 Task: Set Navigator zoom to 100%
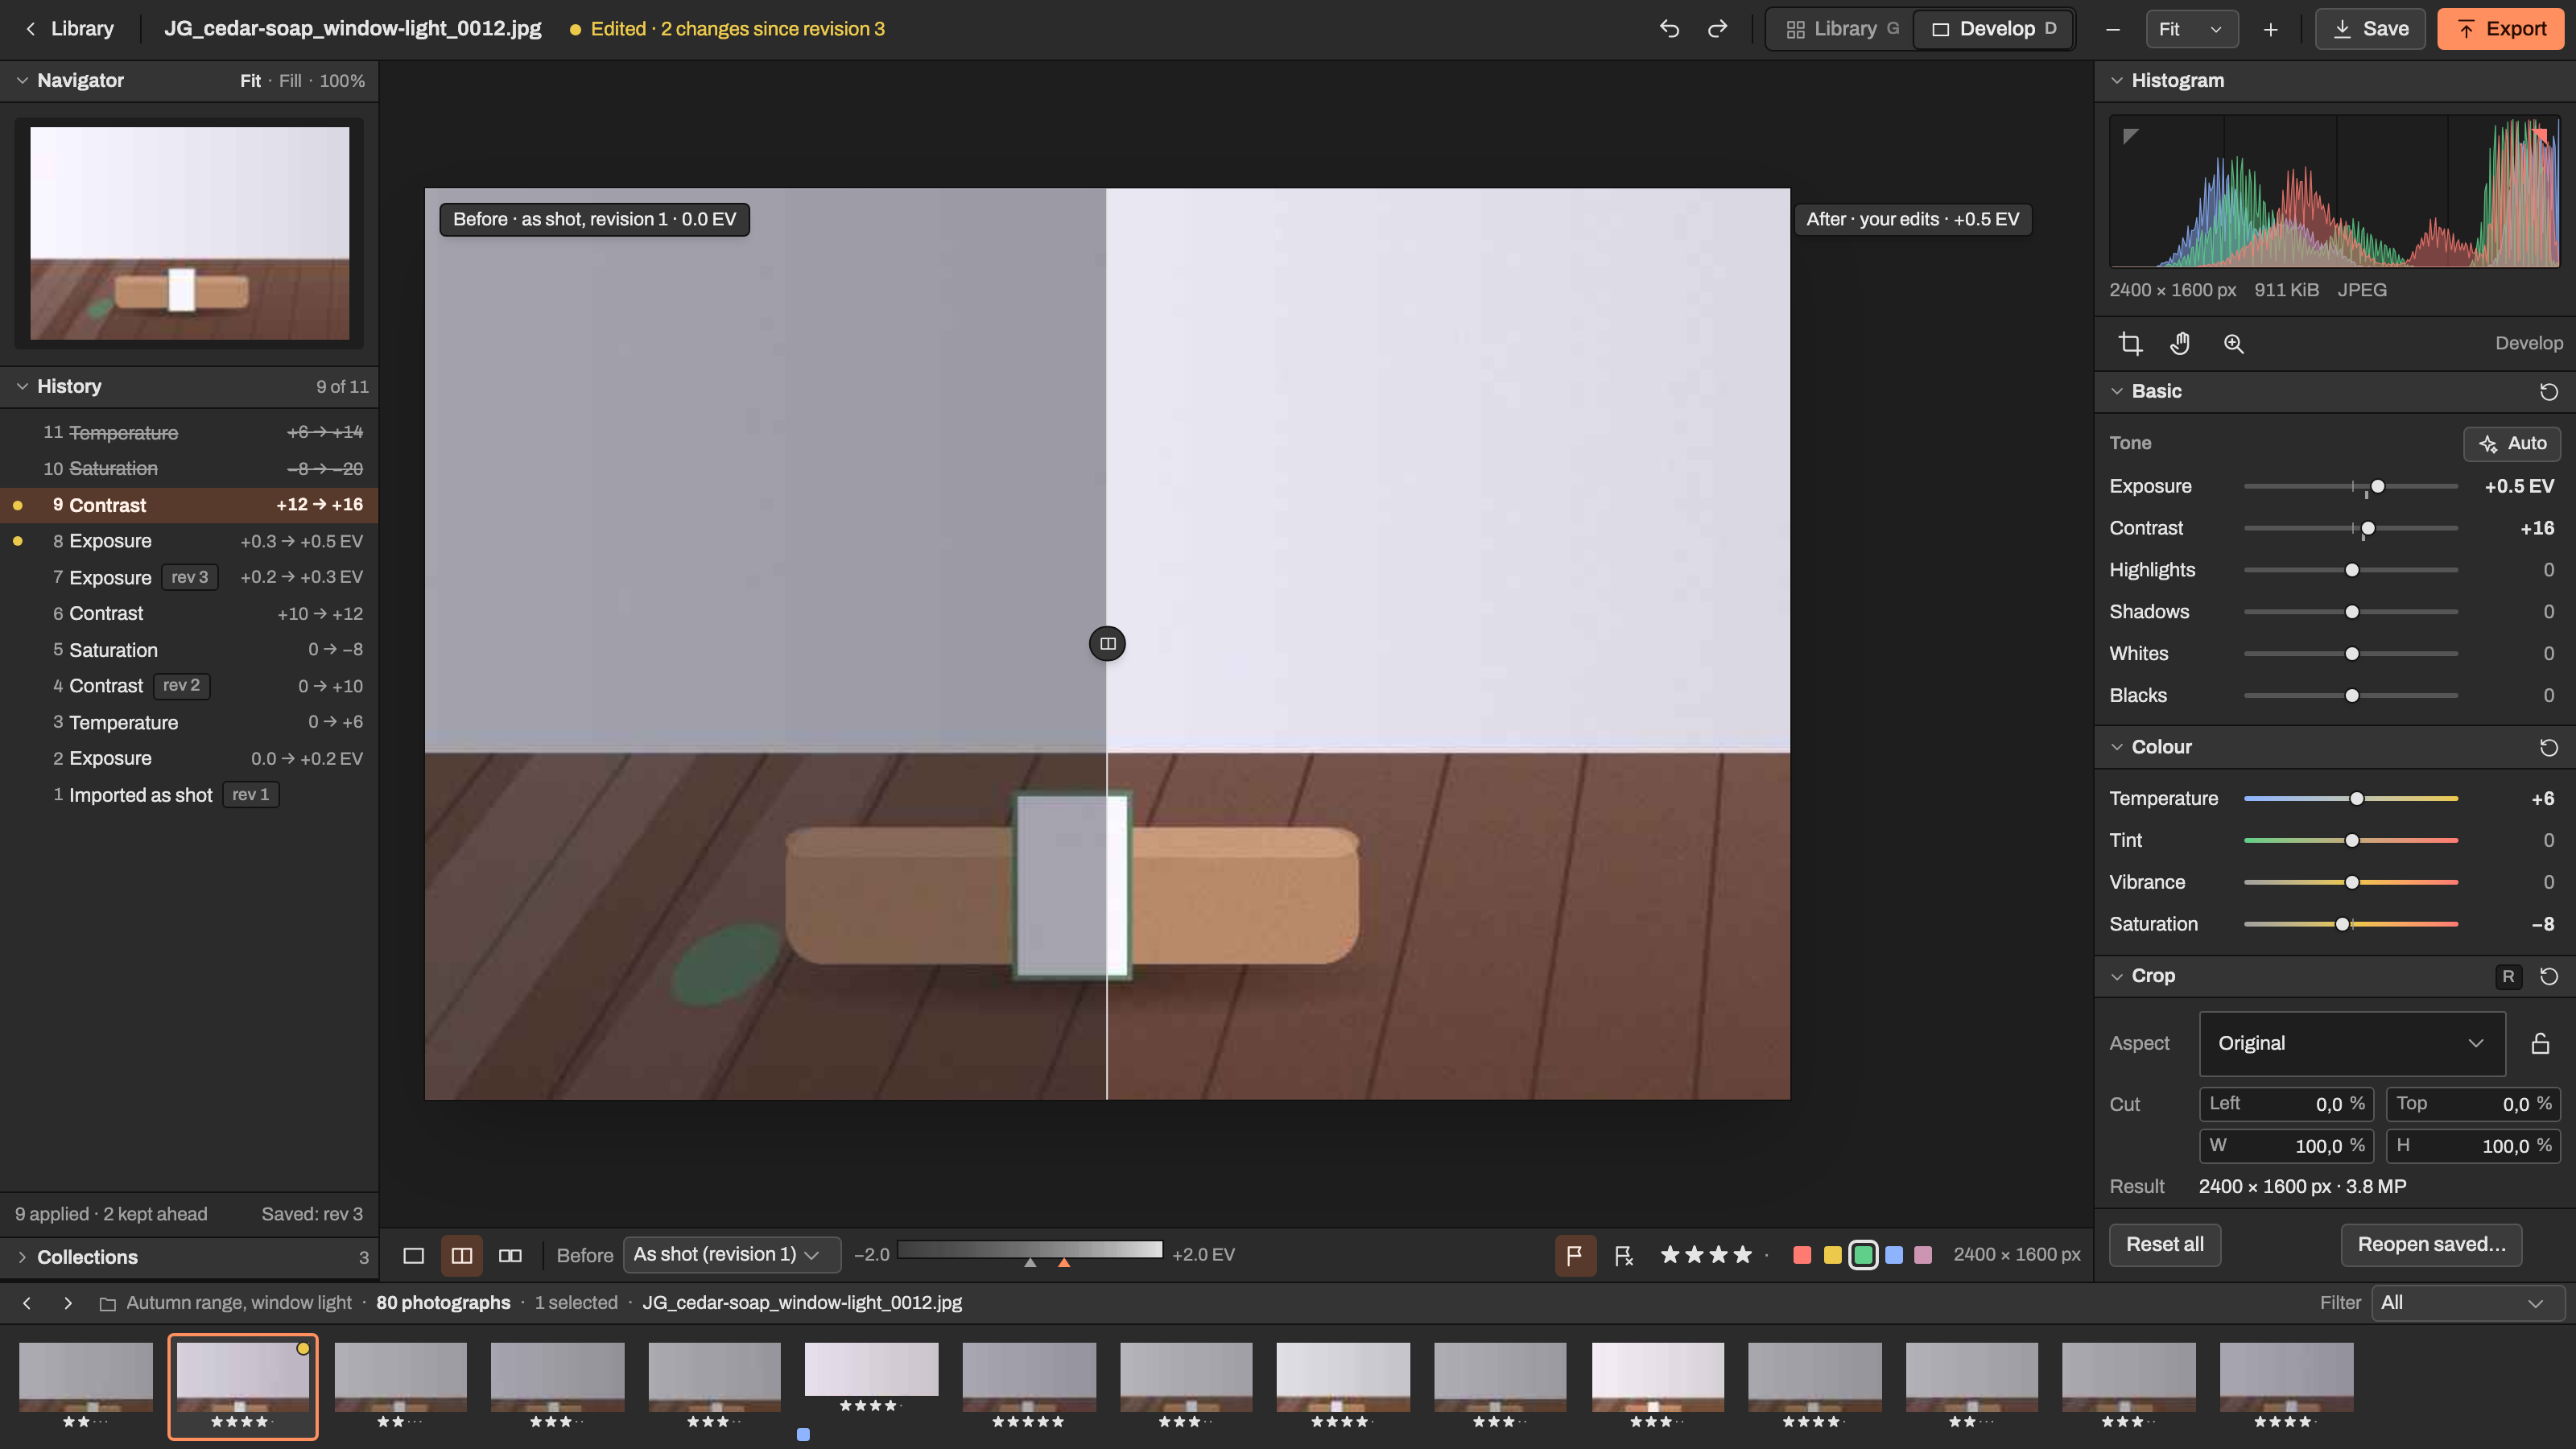tap(342, 81)
